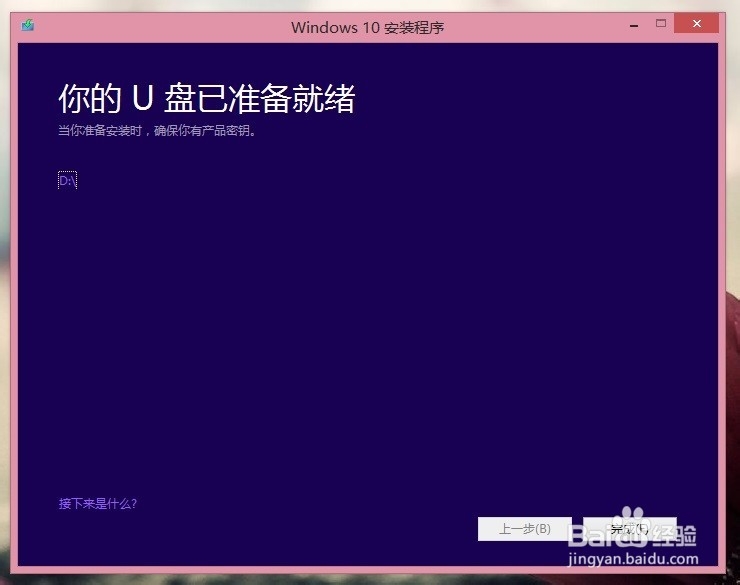Viewport: 740px width, 585px height.
Task: Click the window title Windows 10 安装程序
Action: click(368, 27)
